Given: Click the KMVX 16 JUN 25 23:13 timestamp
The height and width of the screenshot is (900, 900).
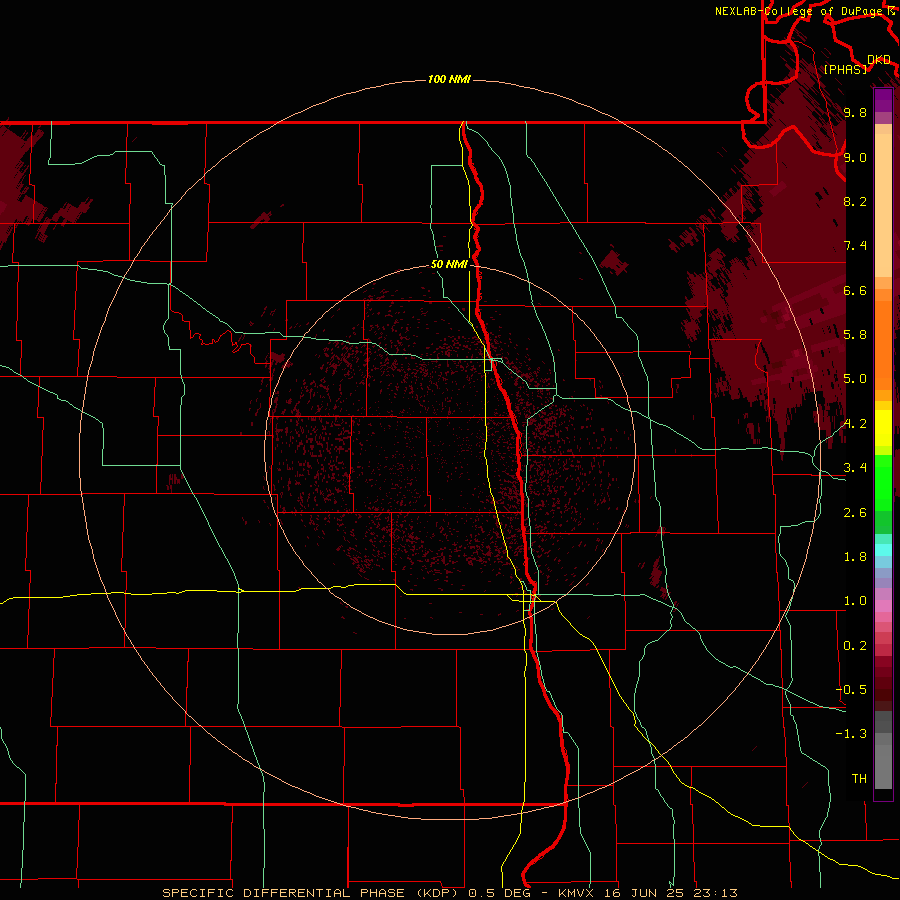Looking at the screenshot, I should [x=647, y=893].
